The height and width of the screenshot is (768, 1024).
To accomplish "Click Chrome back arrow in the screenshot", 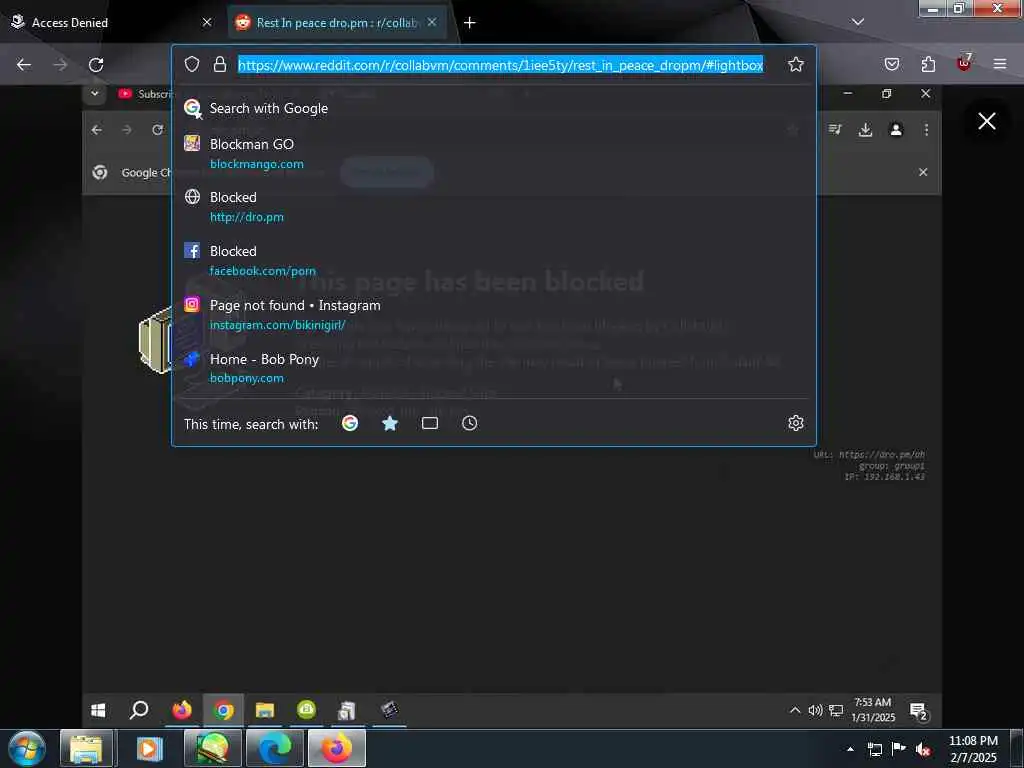I will tap(97, 130).
